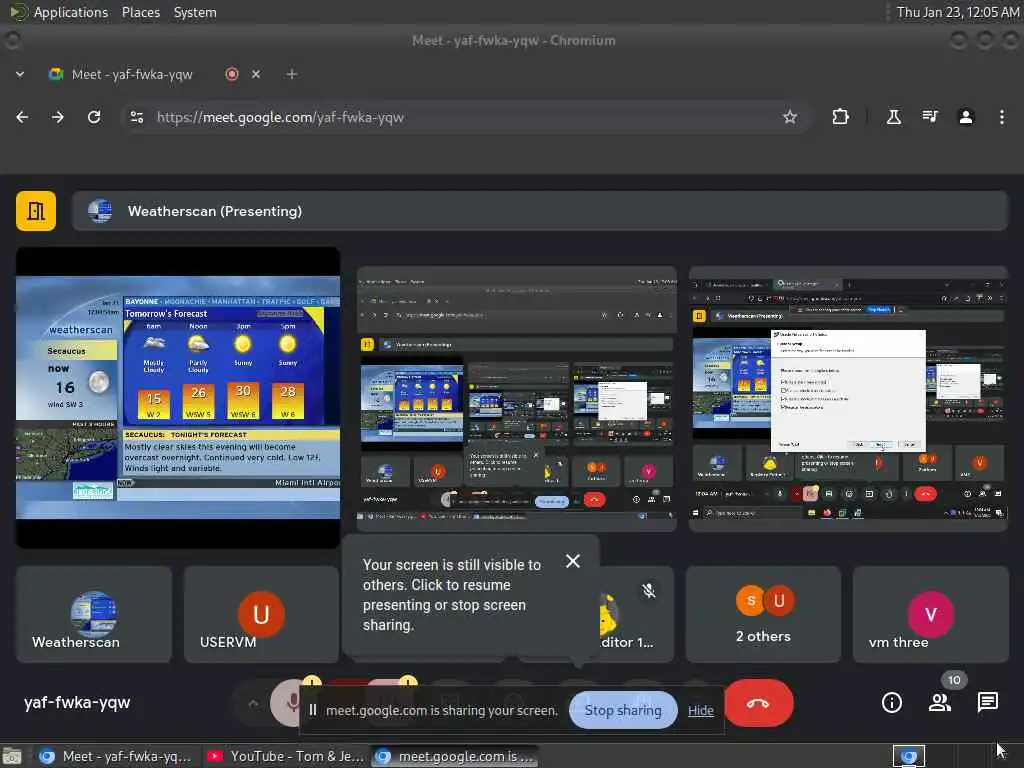
Task: Open Chrome Labs flask icon
Action: (893, 117)
